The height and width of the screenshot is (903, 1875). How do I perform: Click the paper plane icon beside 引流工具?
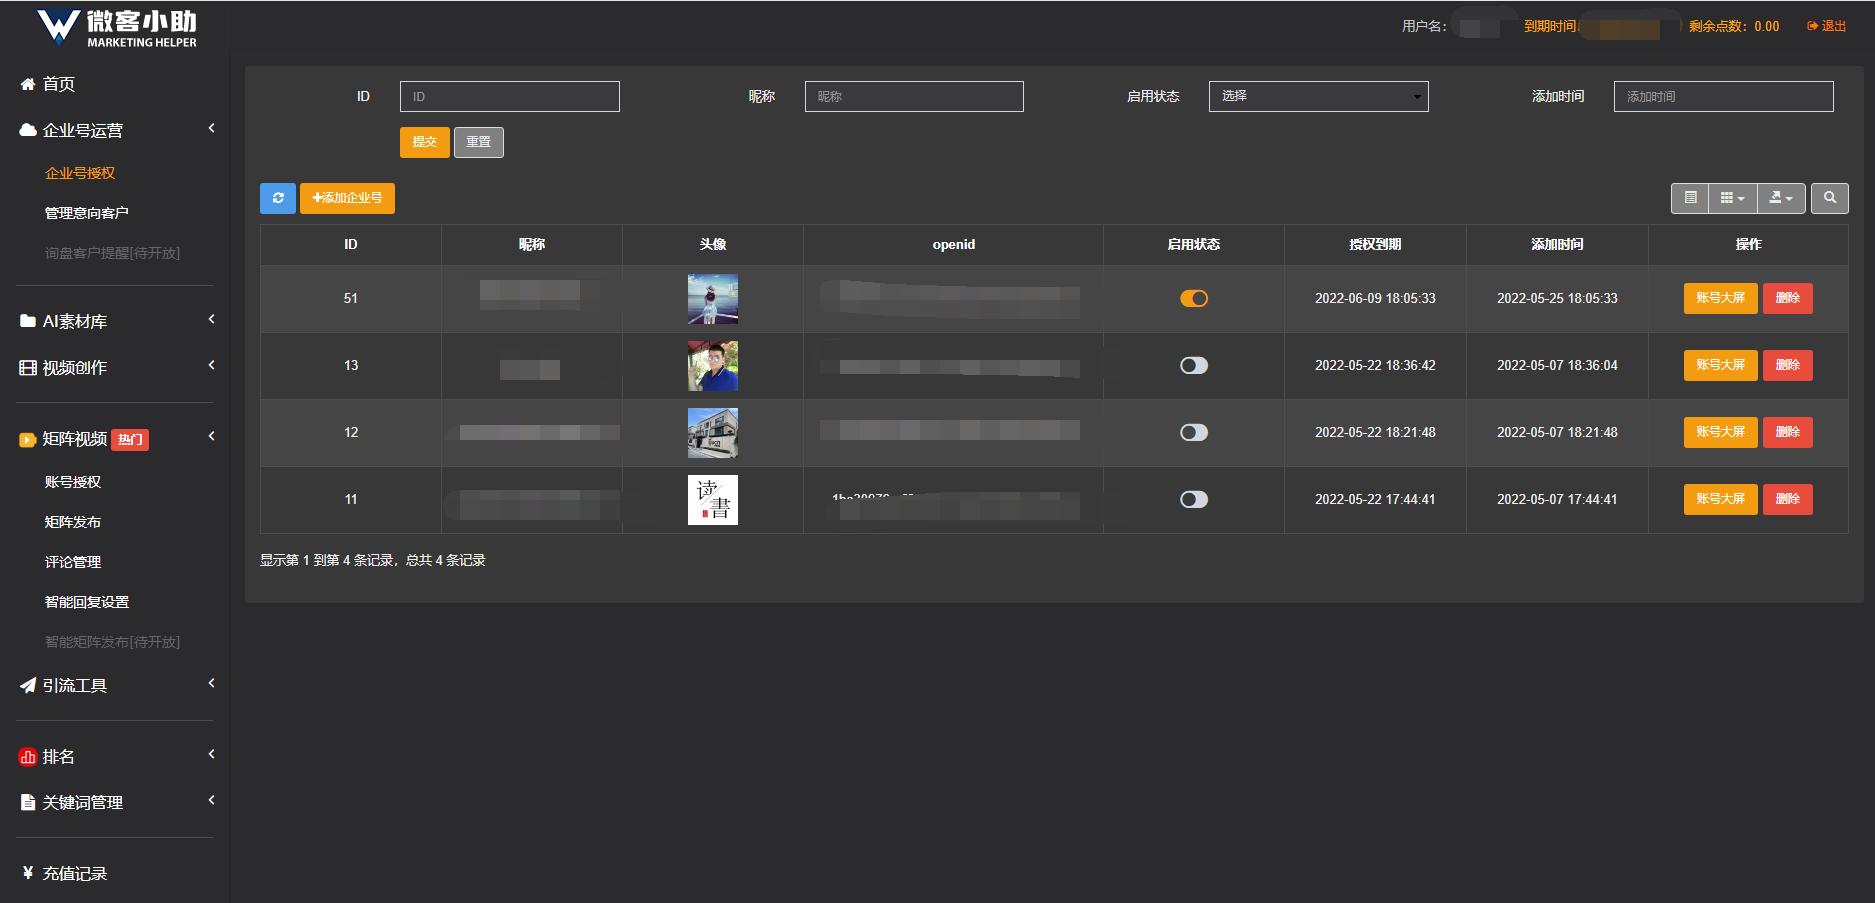28,685
